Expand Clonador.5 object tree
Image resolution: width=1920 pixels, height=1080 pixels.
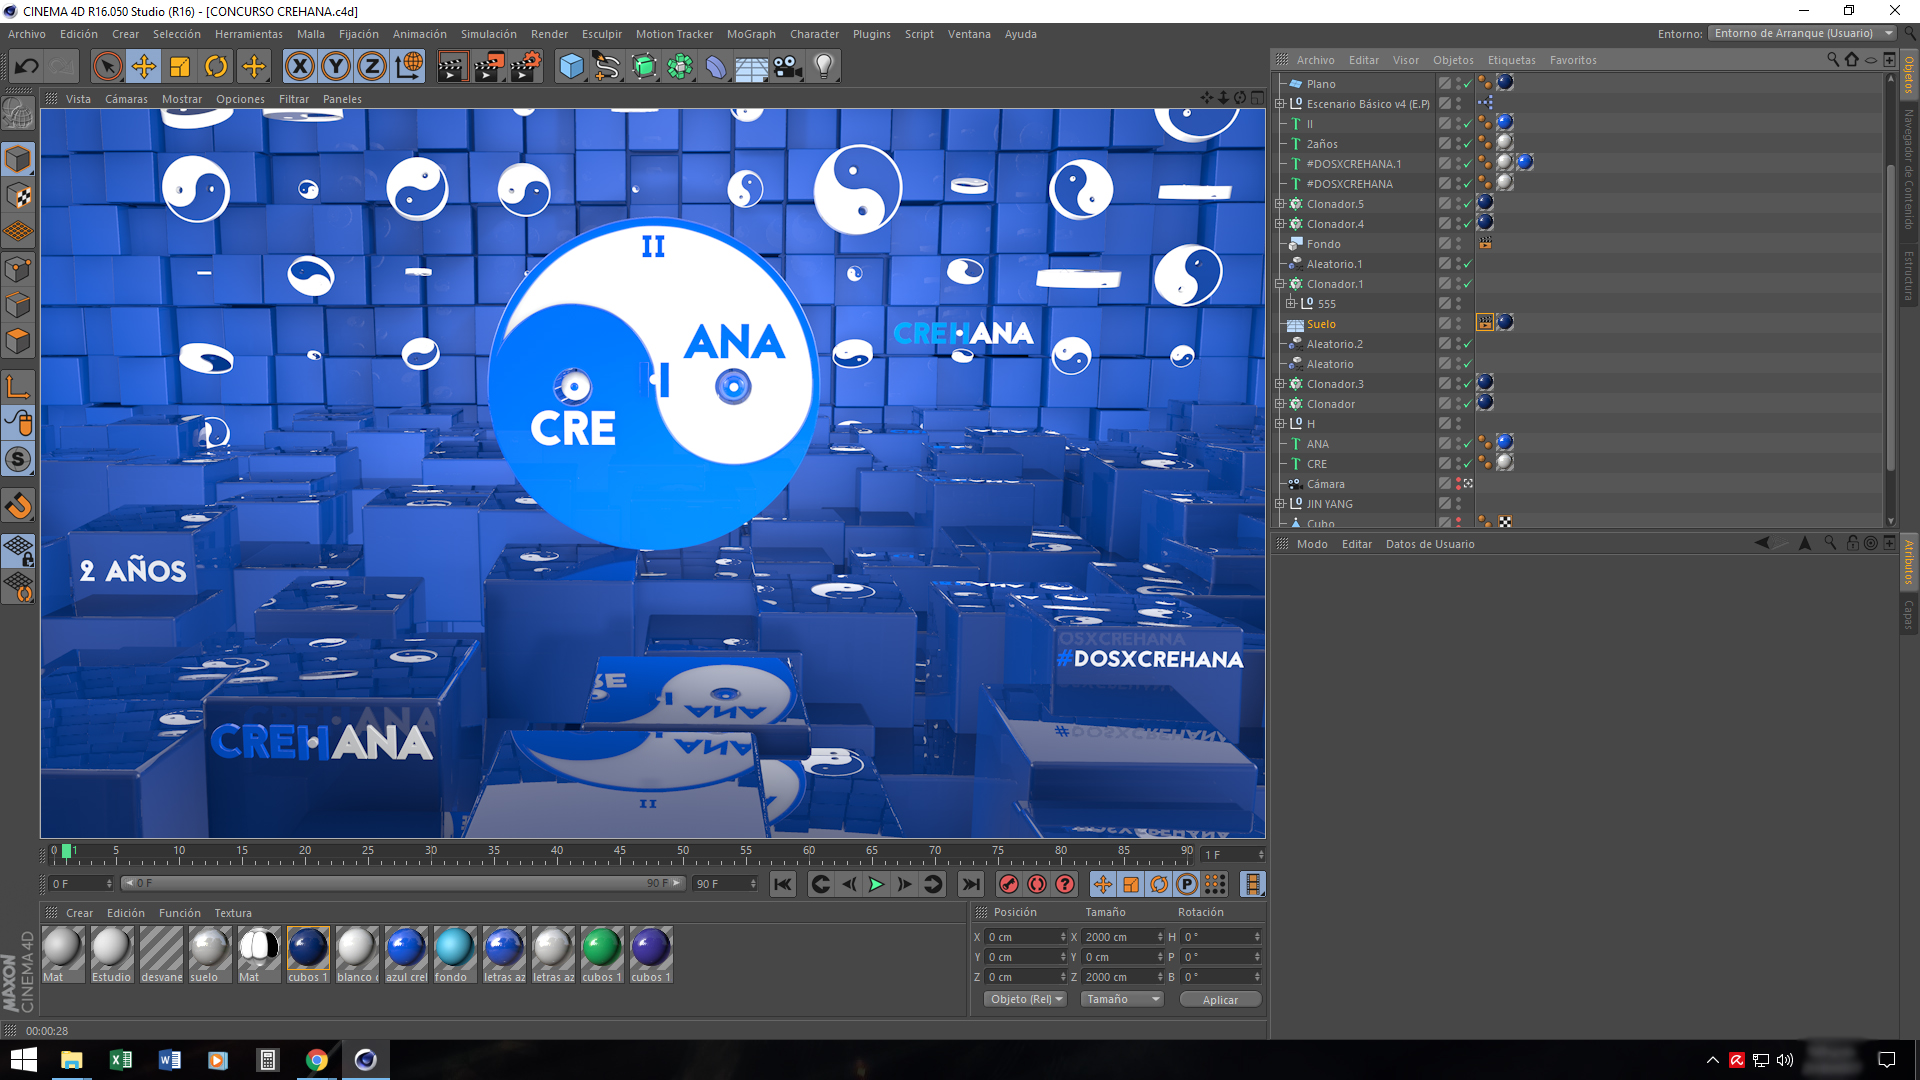[1280, 203]
